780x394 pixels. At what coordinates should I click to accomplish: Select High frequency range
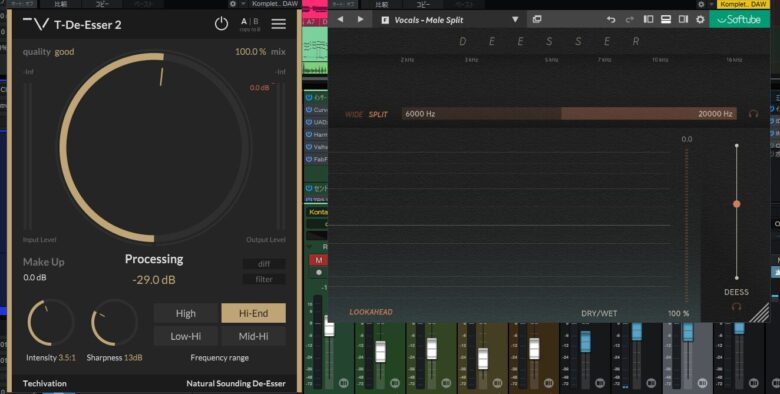pos(186,313)
